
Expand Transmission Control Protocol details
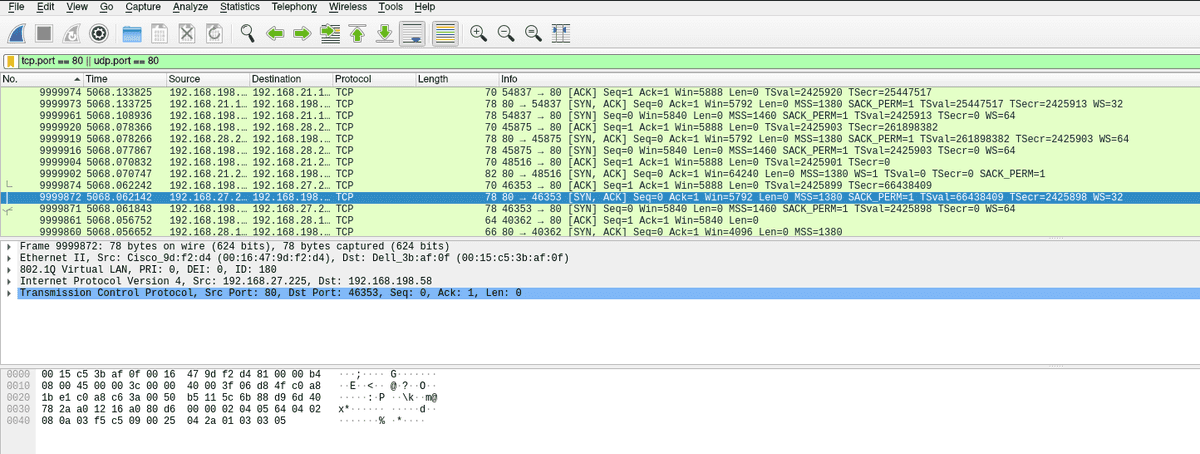click(x=10, y=293)
